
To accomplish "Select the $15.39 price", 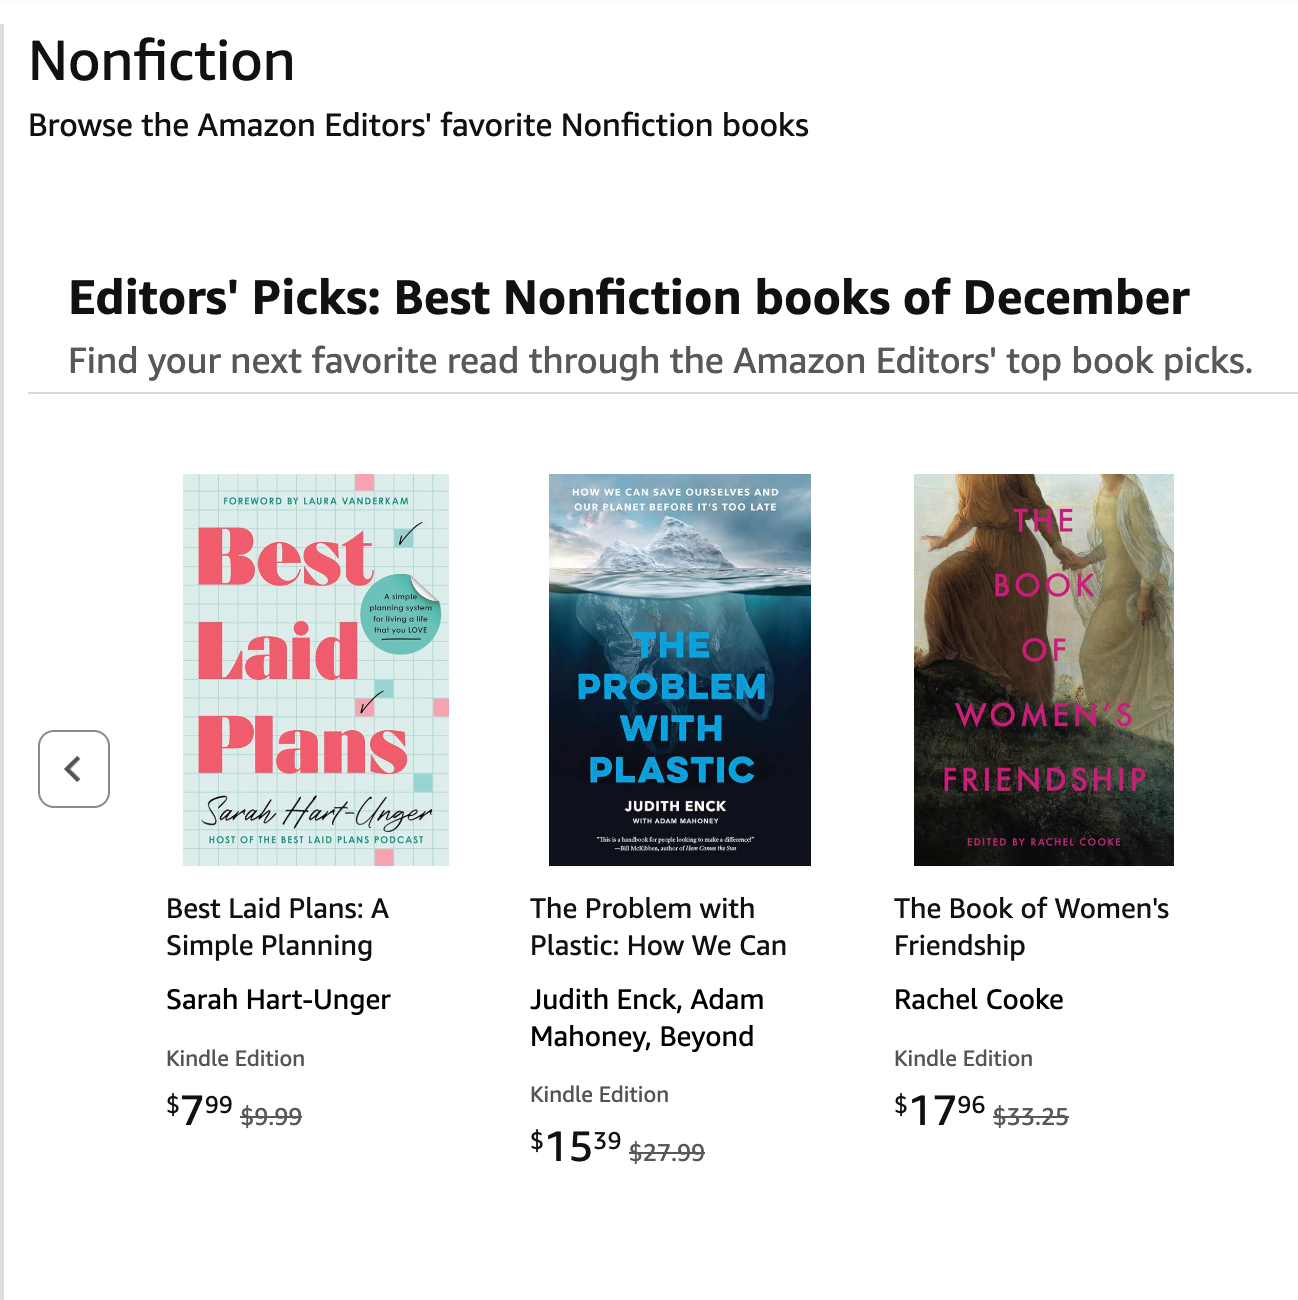I will click(x=576, y=1145).
